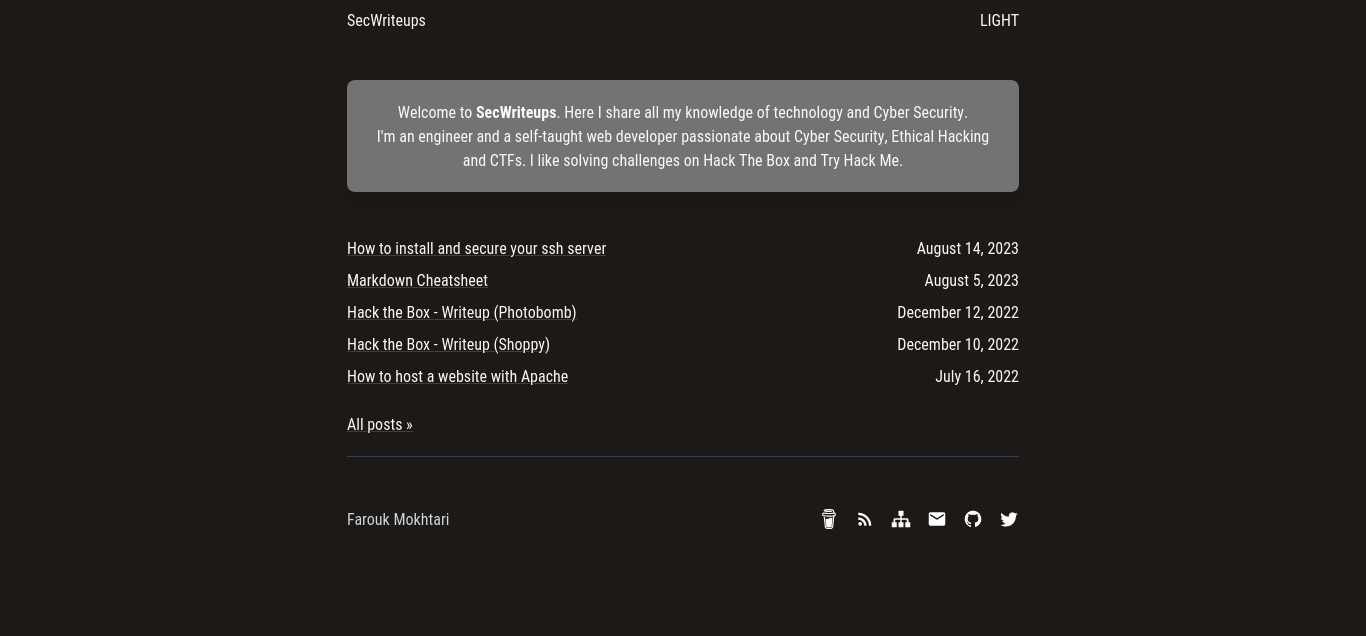Image resolution: width=1366 pixels, height=636 pixels.
Task: Open the RSS feed icon
Action: pos(865,519)
